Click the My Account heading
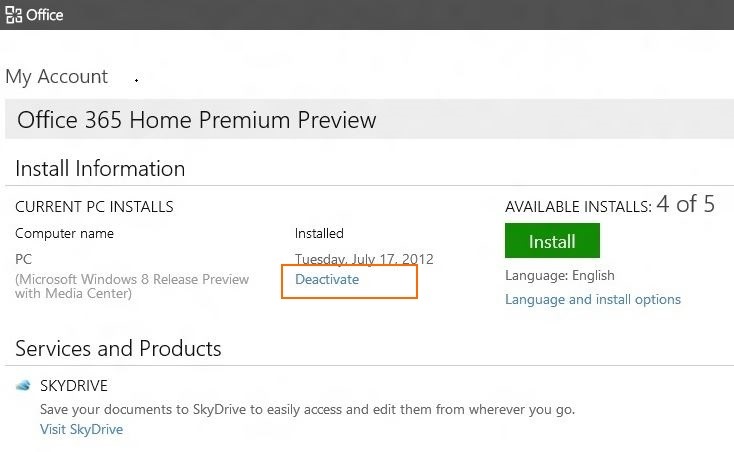Image resolution: width=734 pixels, height=452 pixels. point(57,76)
